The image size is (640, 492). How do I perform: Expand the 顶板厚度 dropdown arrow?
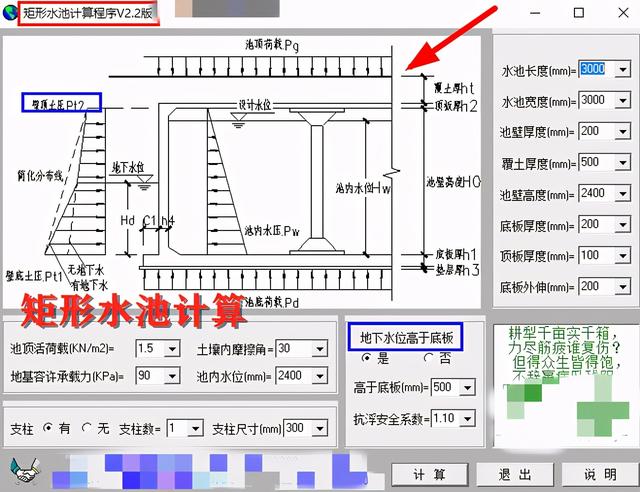[x=622, y=256]
